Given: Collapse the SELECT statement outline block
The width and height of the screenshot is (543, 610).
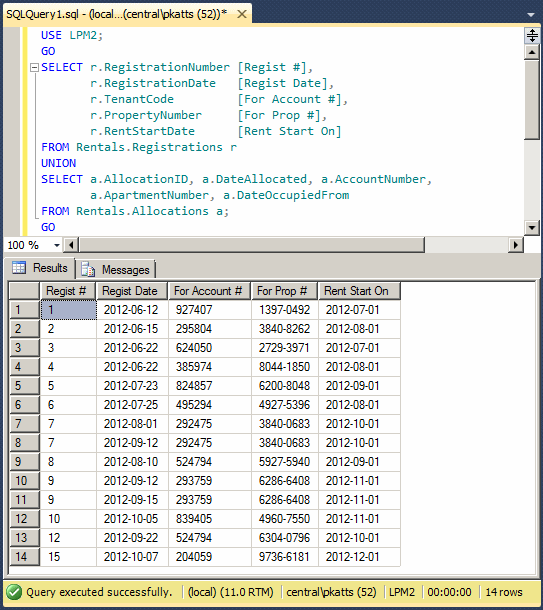Looking at the screenshot, I should pos(34,68).
